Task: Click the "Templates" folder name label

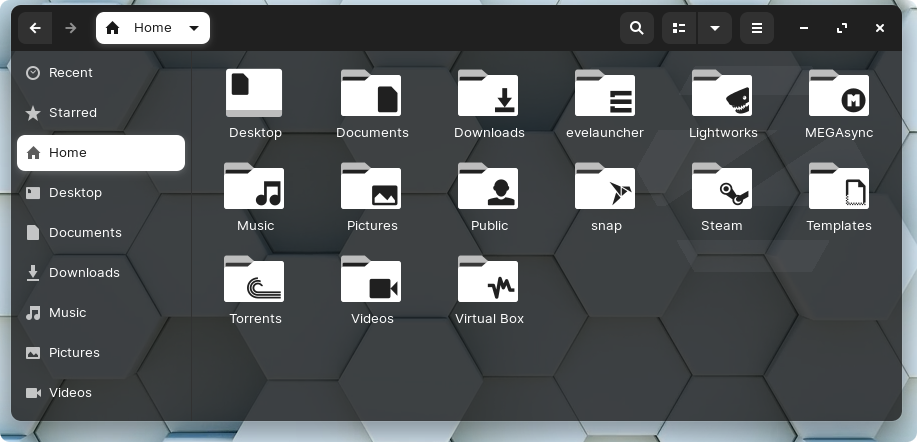Action: click(x=839, y=226)
